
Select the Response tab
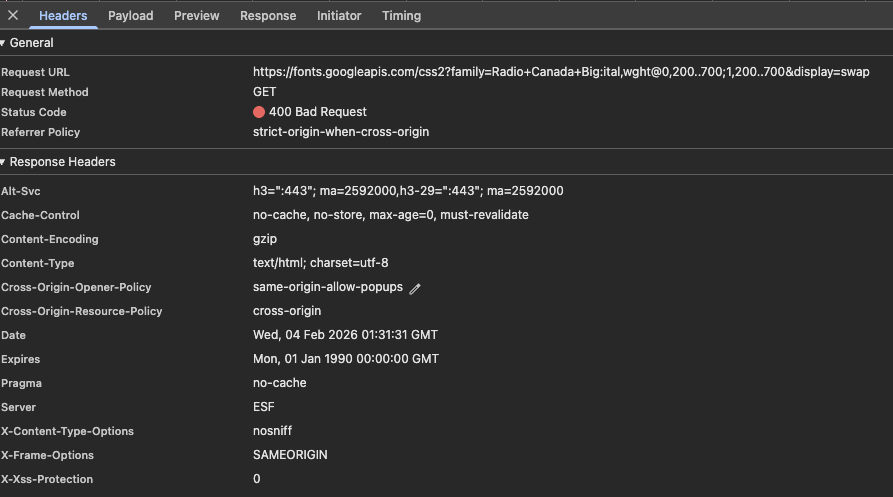click(x=268, y=16)
